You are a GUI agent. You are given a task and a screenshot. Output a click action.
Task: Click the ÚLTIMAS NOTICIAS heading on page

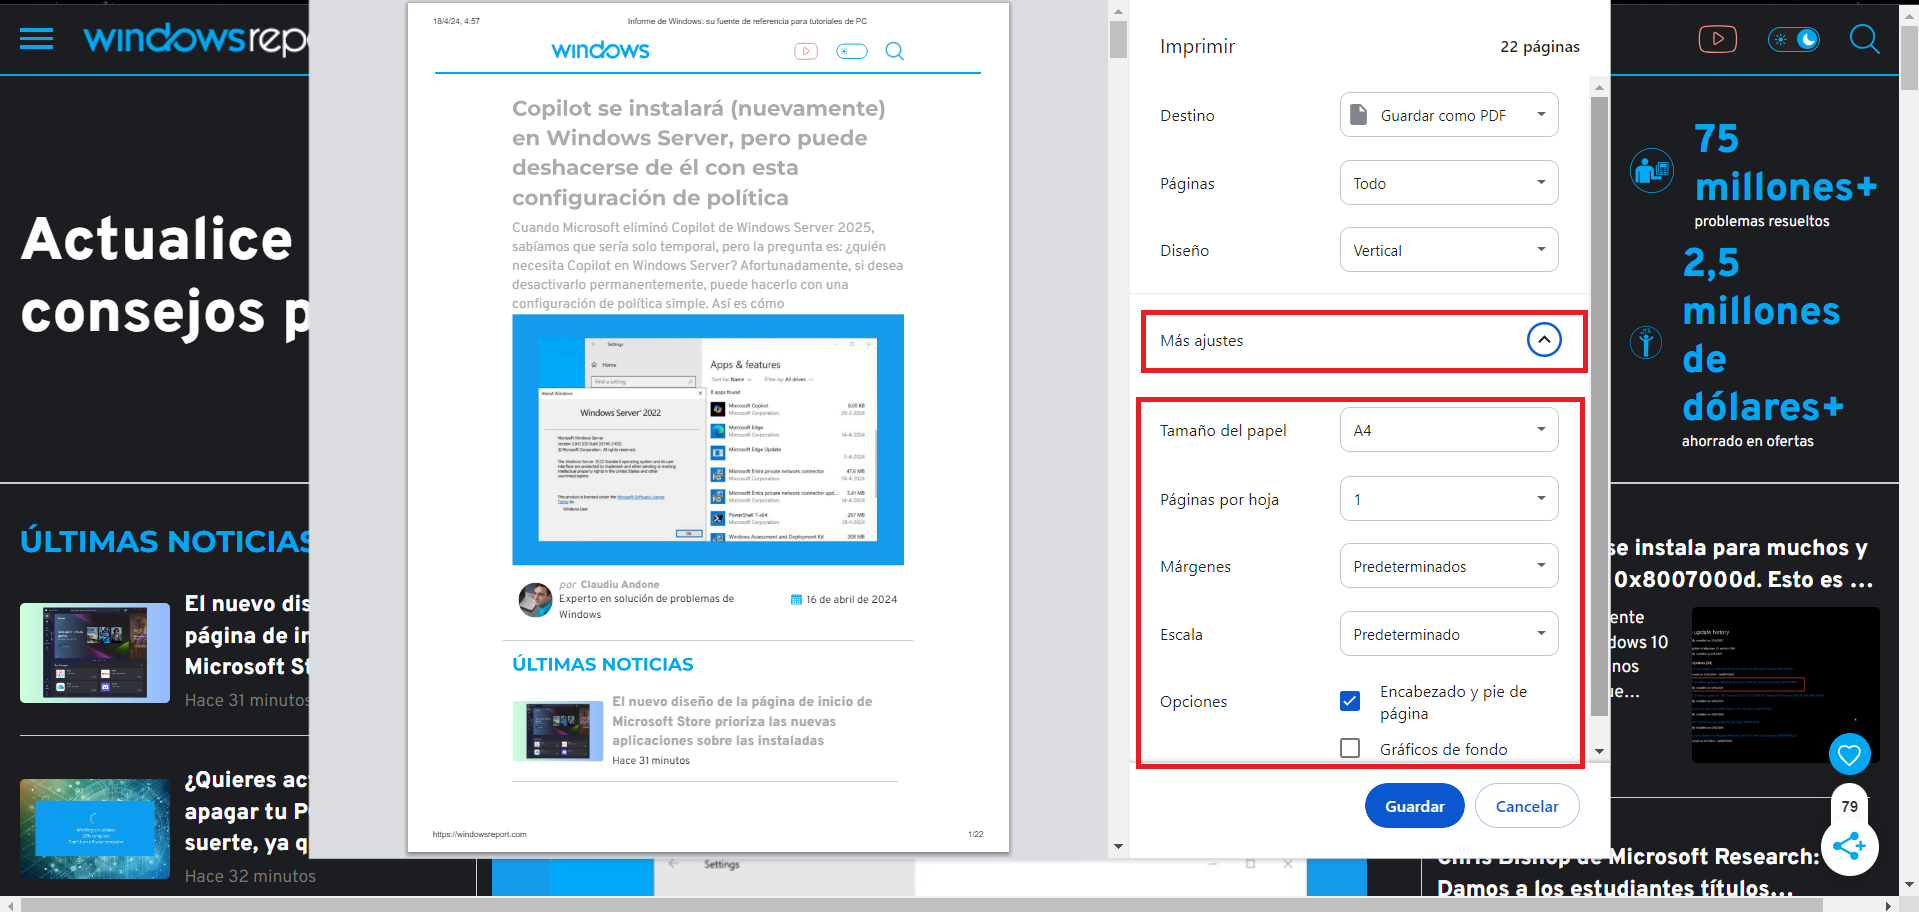pos(165,541)
